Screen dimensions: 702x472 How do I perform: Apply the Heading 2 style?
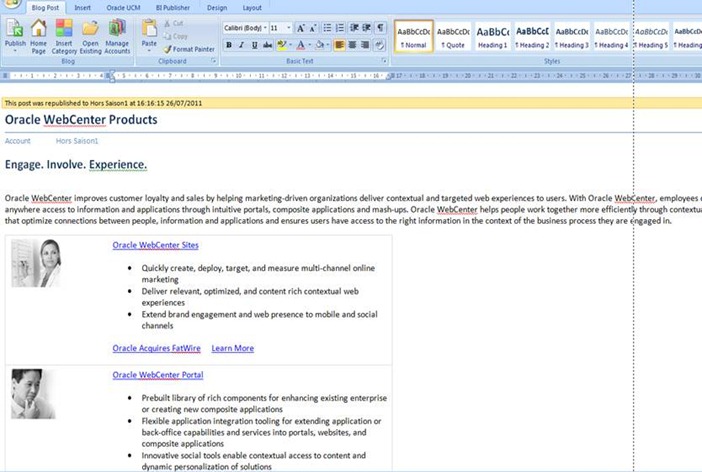click(x=532, y=37)
